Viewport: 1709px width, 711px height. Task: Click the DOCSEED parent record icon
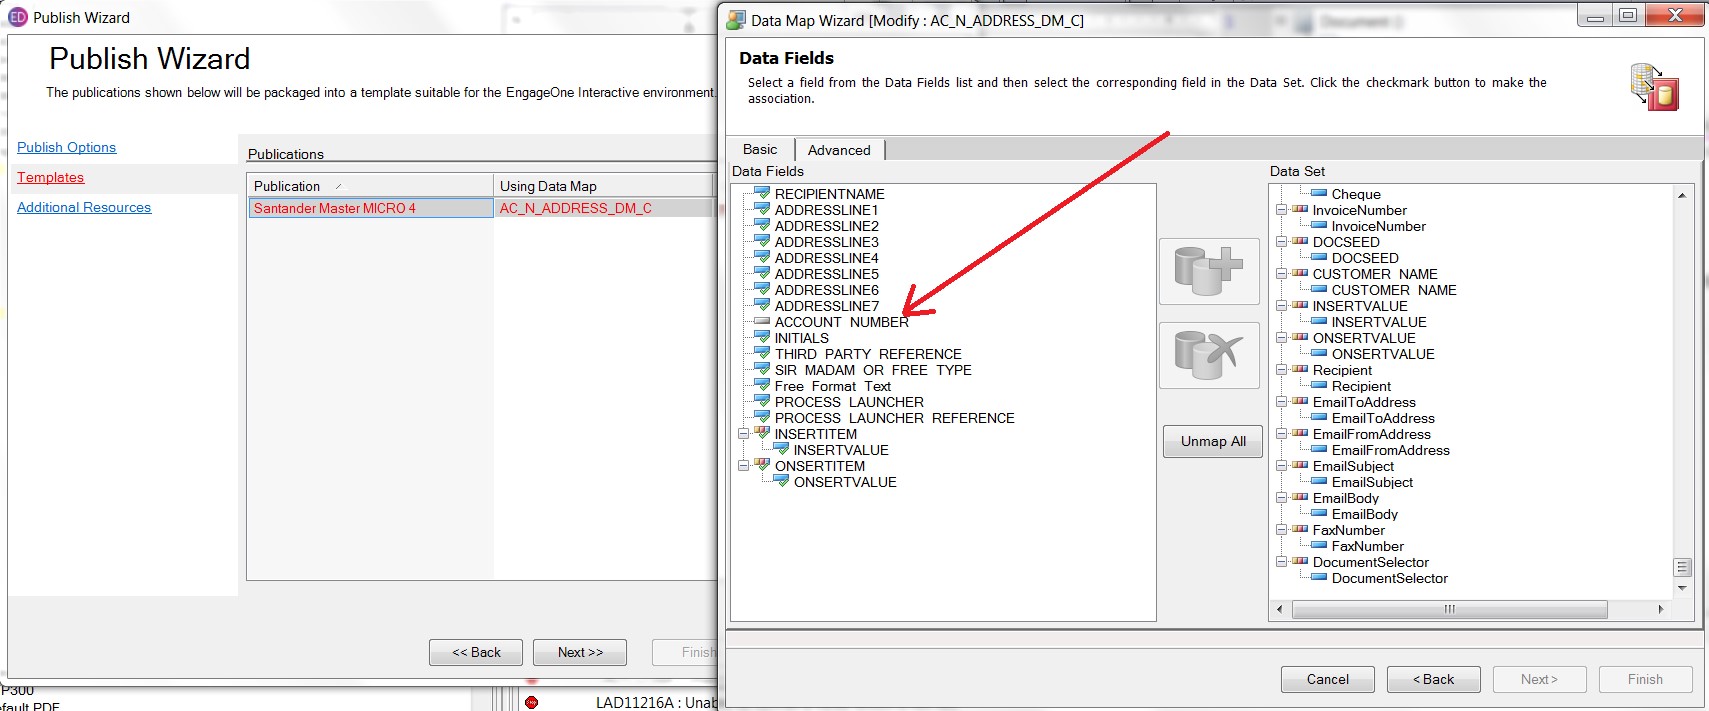(1300, 242)
